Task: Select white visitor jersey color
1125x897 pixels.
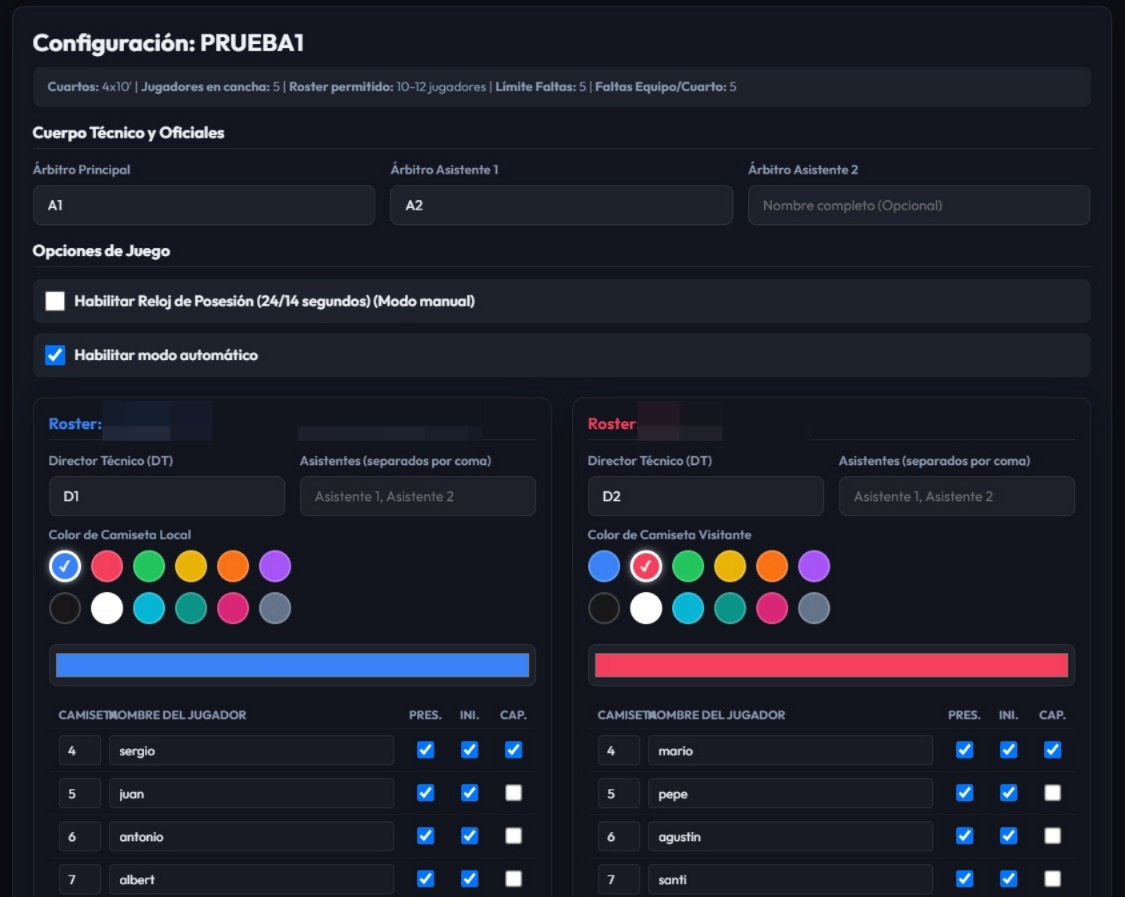Action: 646,609
